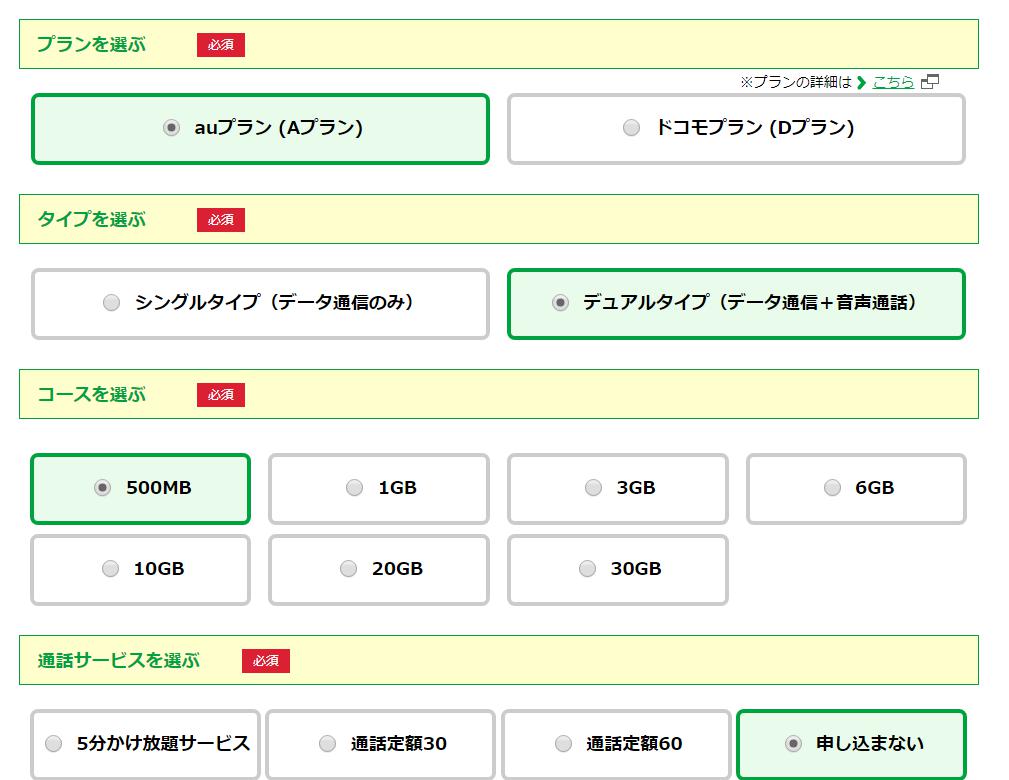Click the new-window icon beside こちら
1009x780 pixels.
[x=930, y=82]
